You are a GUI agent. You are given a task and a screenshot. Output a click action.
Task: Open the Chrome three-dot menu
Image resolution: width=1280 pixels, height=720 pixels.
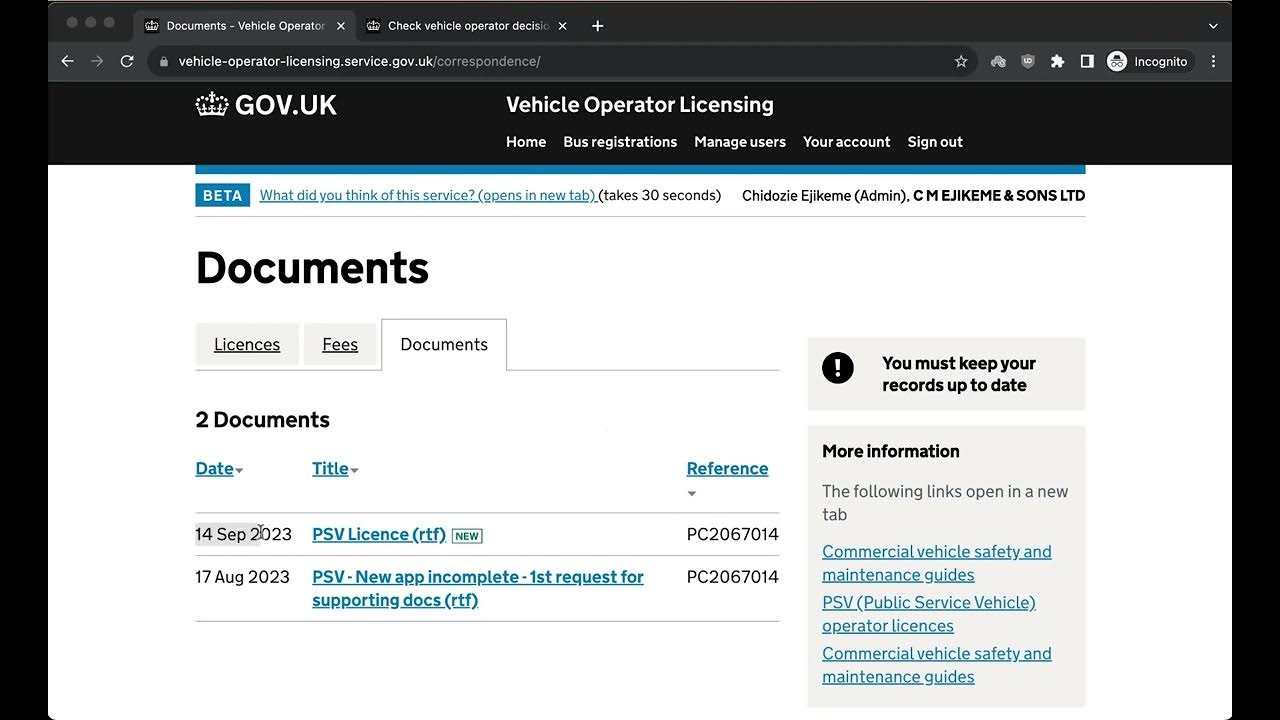pyautogui.click(x=1213, y=61)
